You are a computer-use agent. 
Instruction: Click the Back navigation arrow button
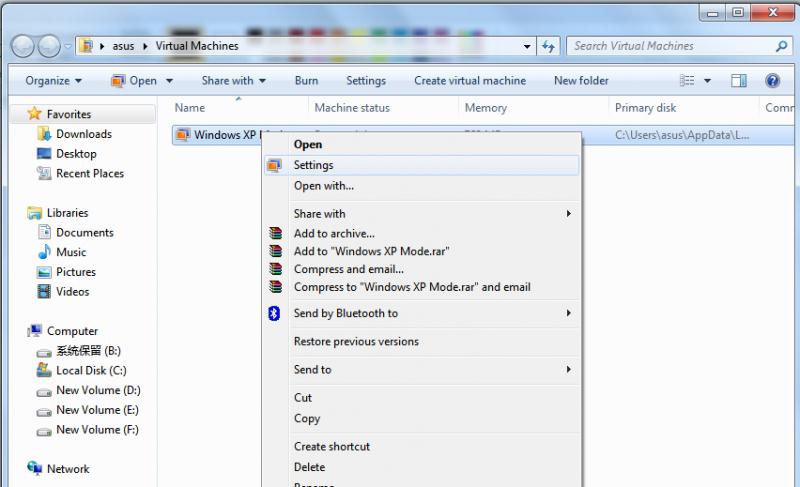(x=22, y=46)
